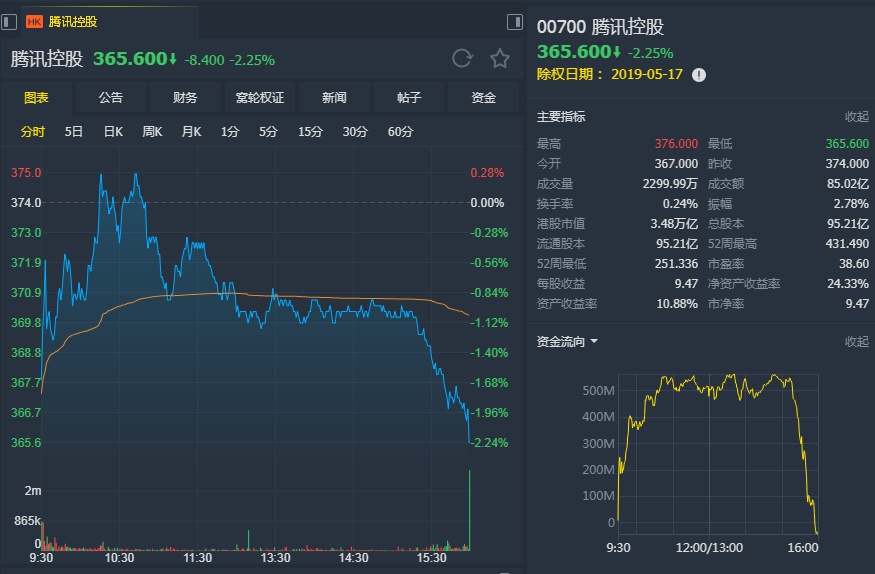Switch chart to 5分 interval

pyautogui.click(x=268, y=132)
